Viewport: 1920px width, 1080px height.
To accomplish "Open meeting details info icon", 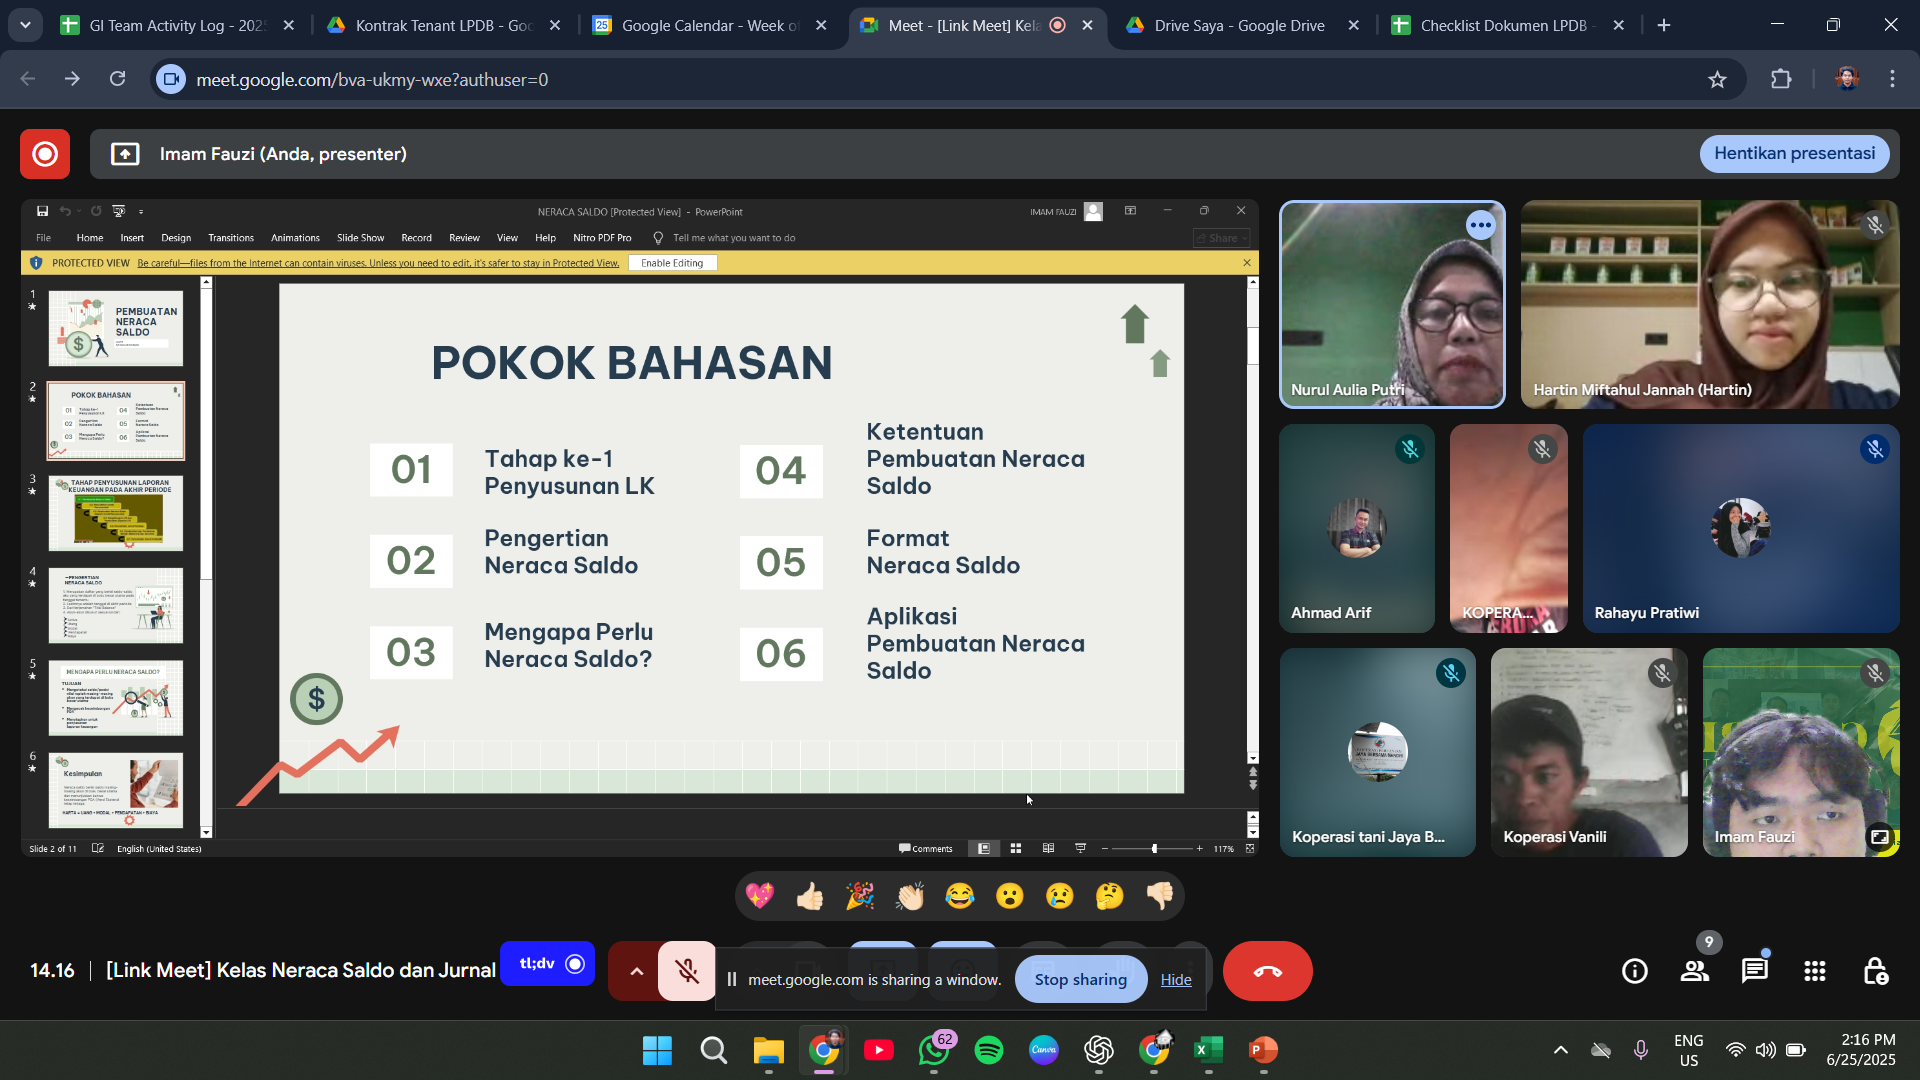I will [x=1635, y=971].
